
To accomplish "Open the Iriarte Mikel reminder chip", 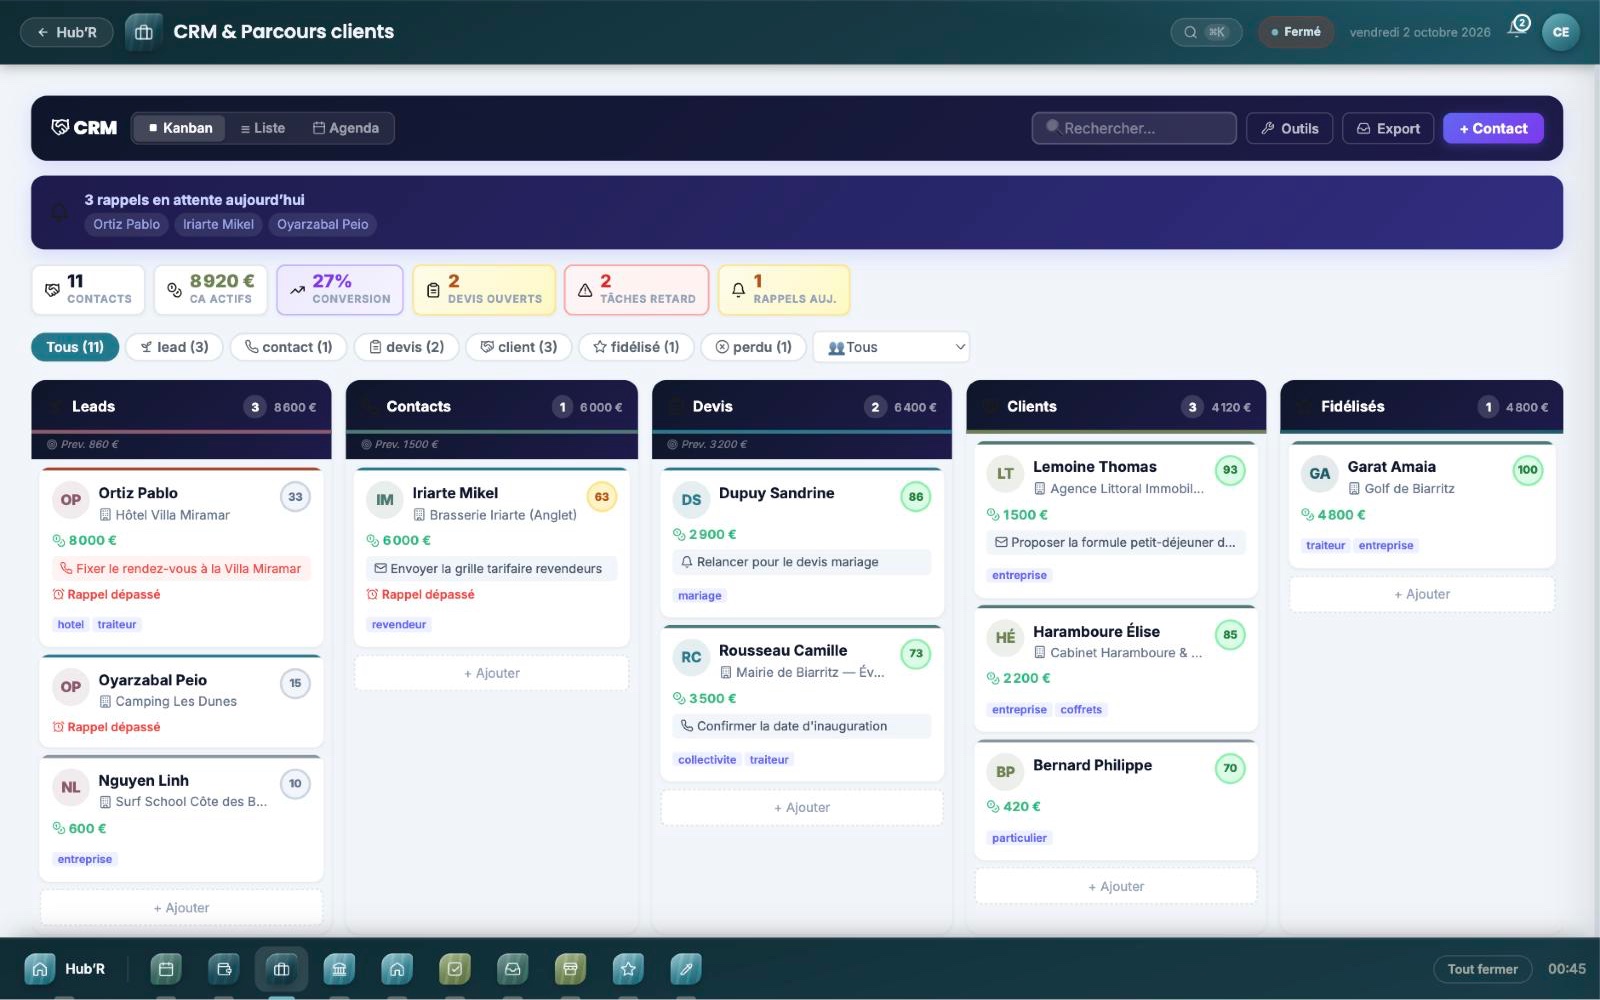I will (218, 224).
